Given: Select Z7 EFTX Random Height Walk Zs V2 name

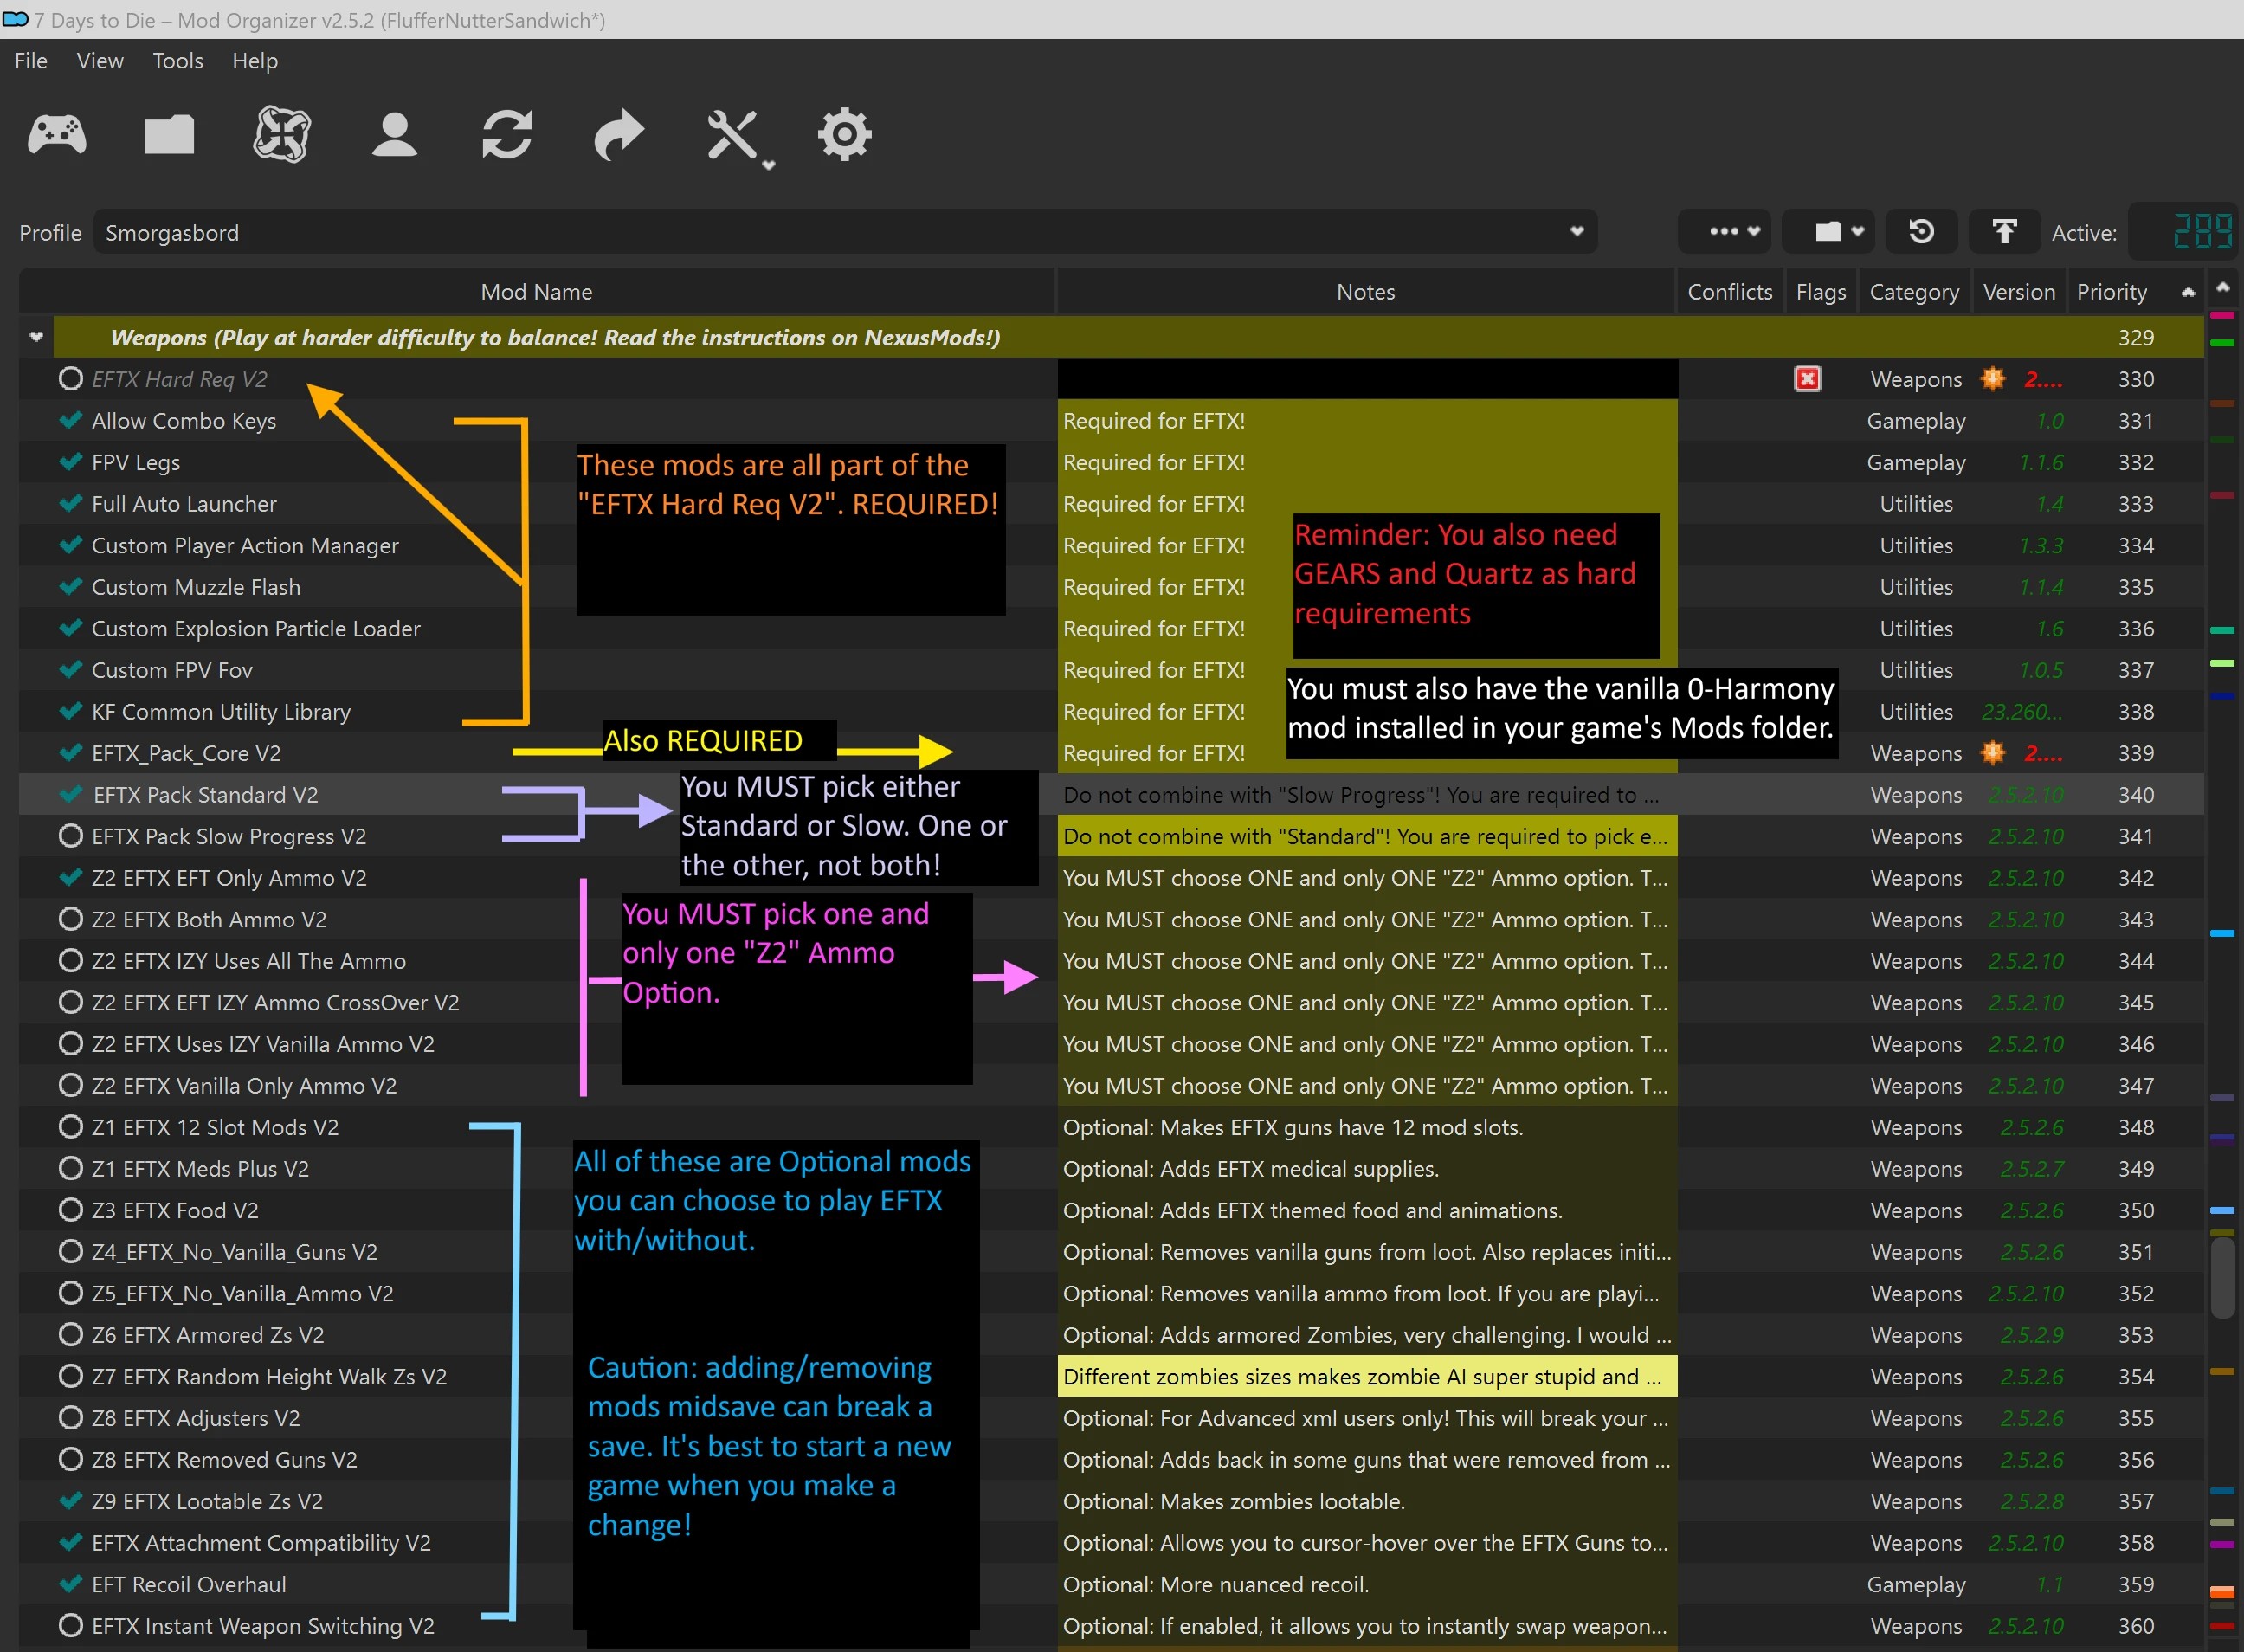Looking at the screenshot, I should (x=269, y=1376).
